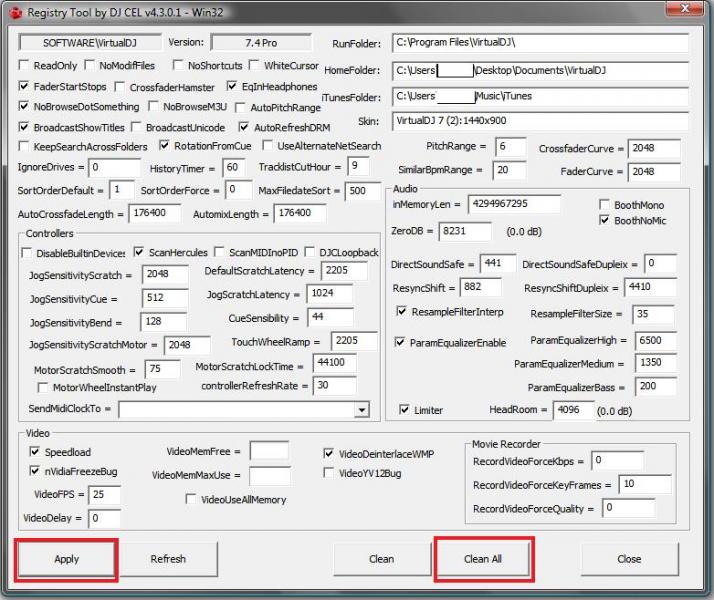Toggle the NoModifFiles checkbox

click(x=90, y=65)
